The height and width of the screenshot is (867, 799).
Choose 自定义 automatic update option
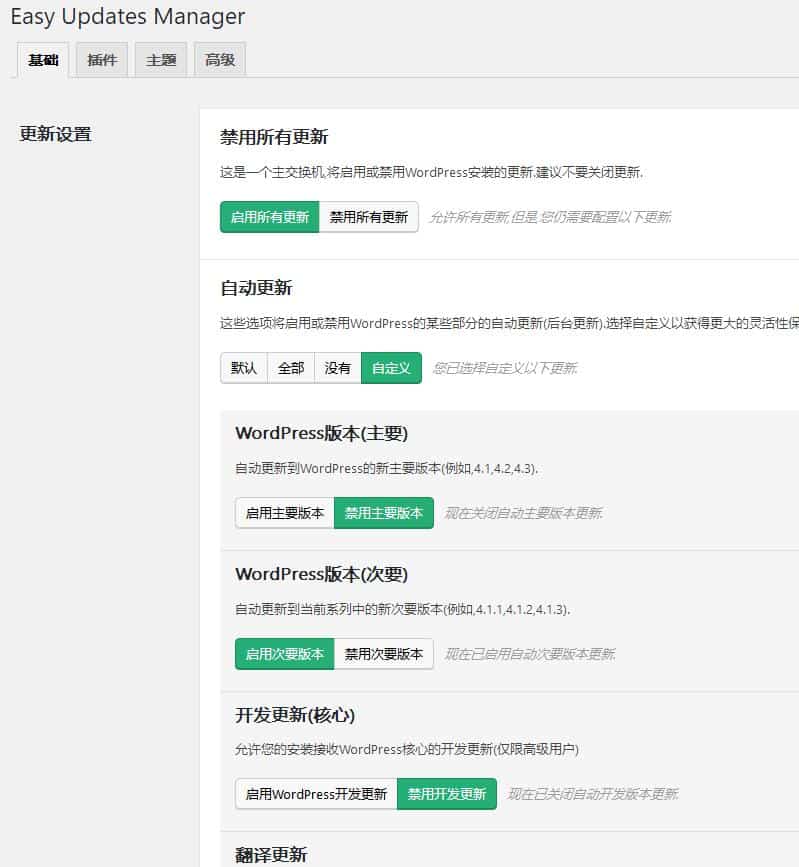click(391, 368)
